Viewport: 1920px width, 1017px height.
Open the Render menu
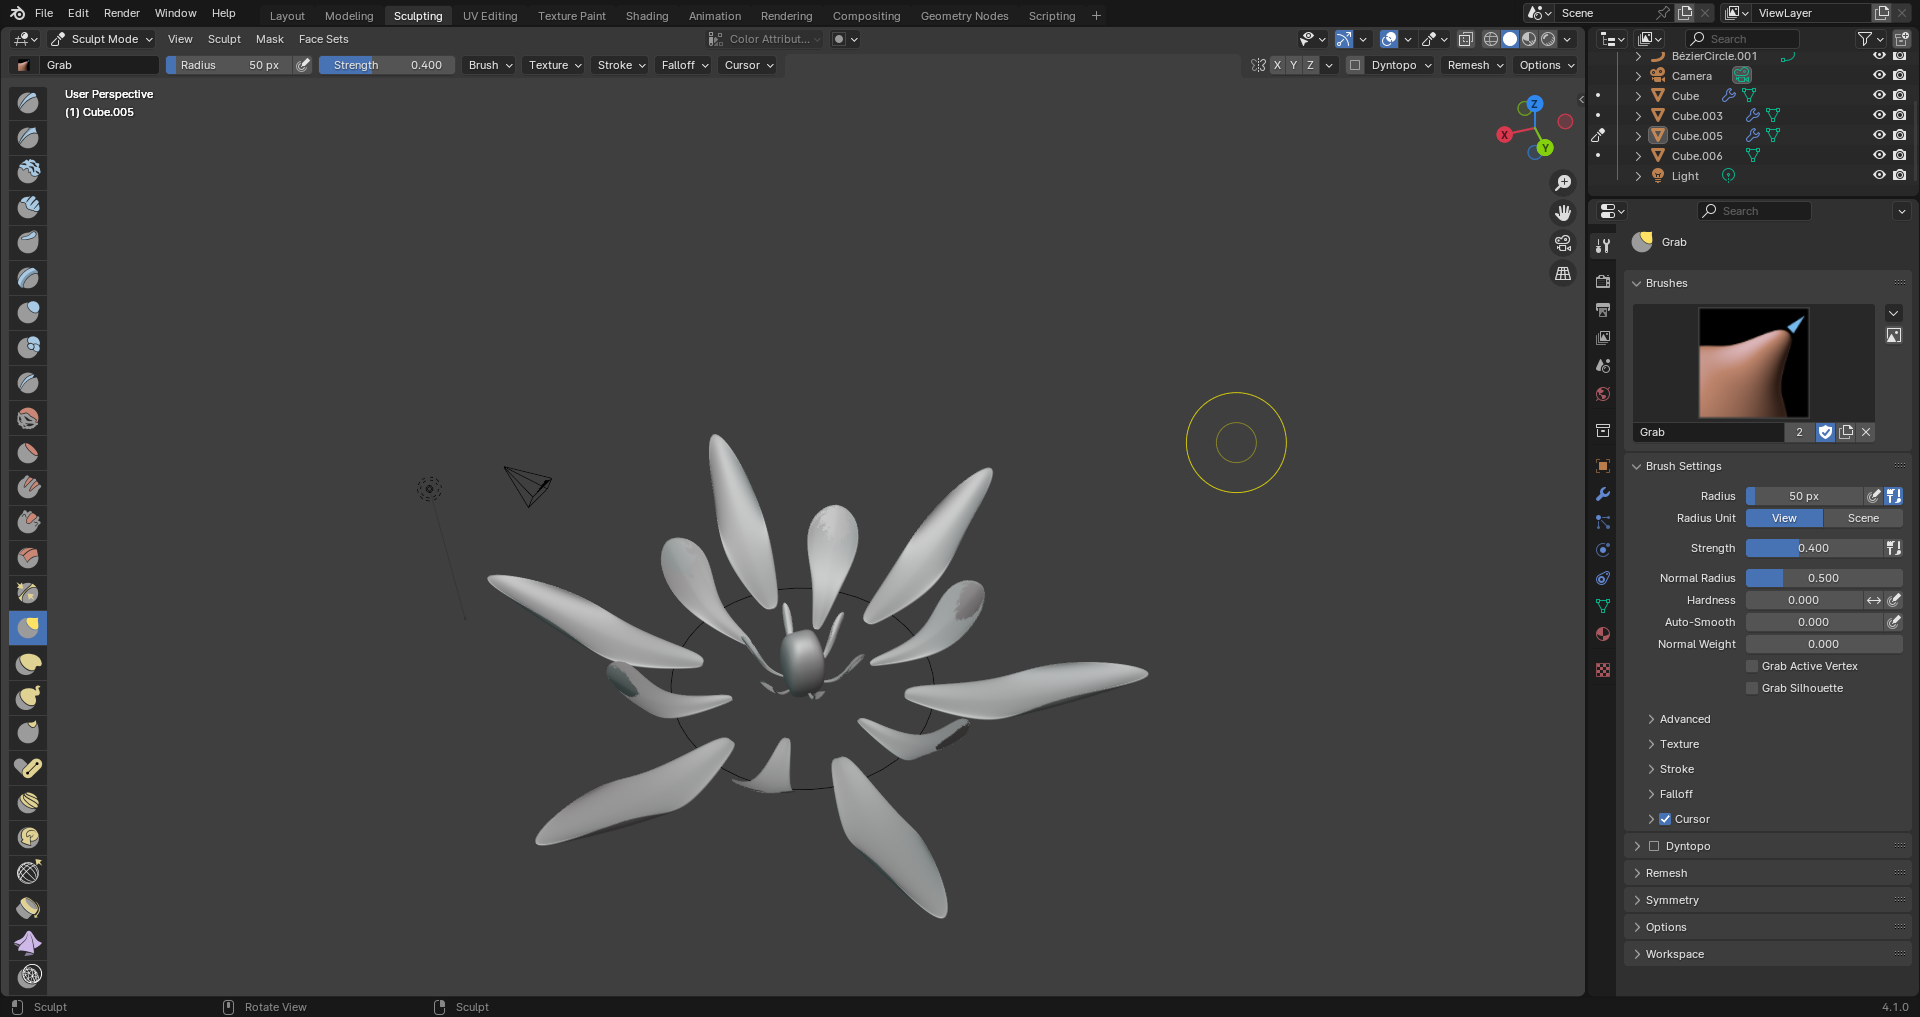click(121, 13)
